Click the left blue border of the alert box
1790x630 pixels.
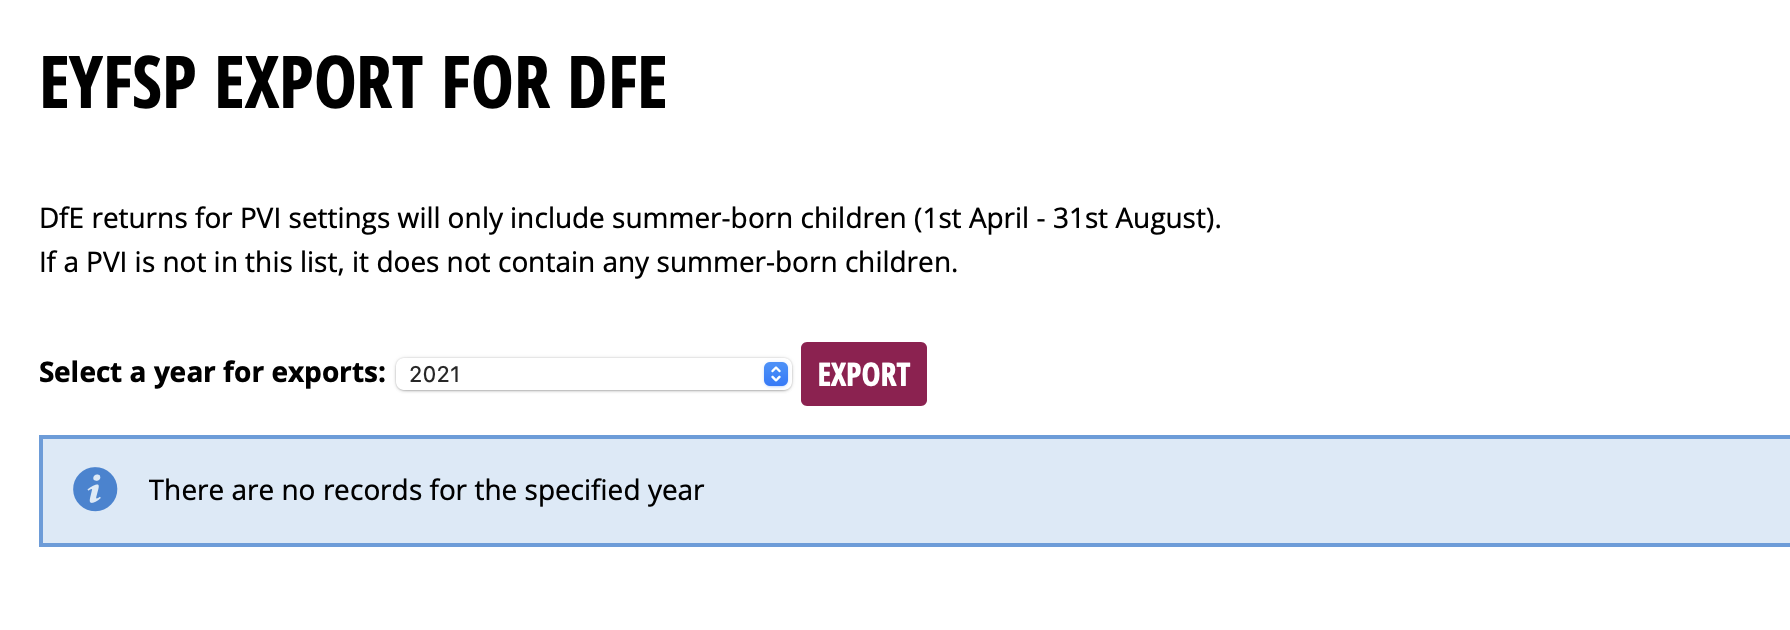coord(41,490)
